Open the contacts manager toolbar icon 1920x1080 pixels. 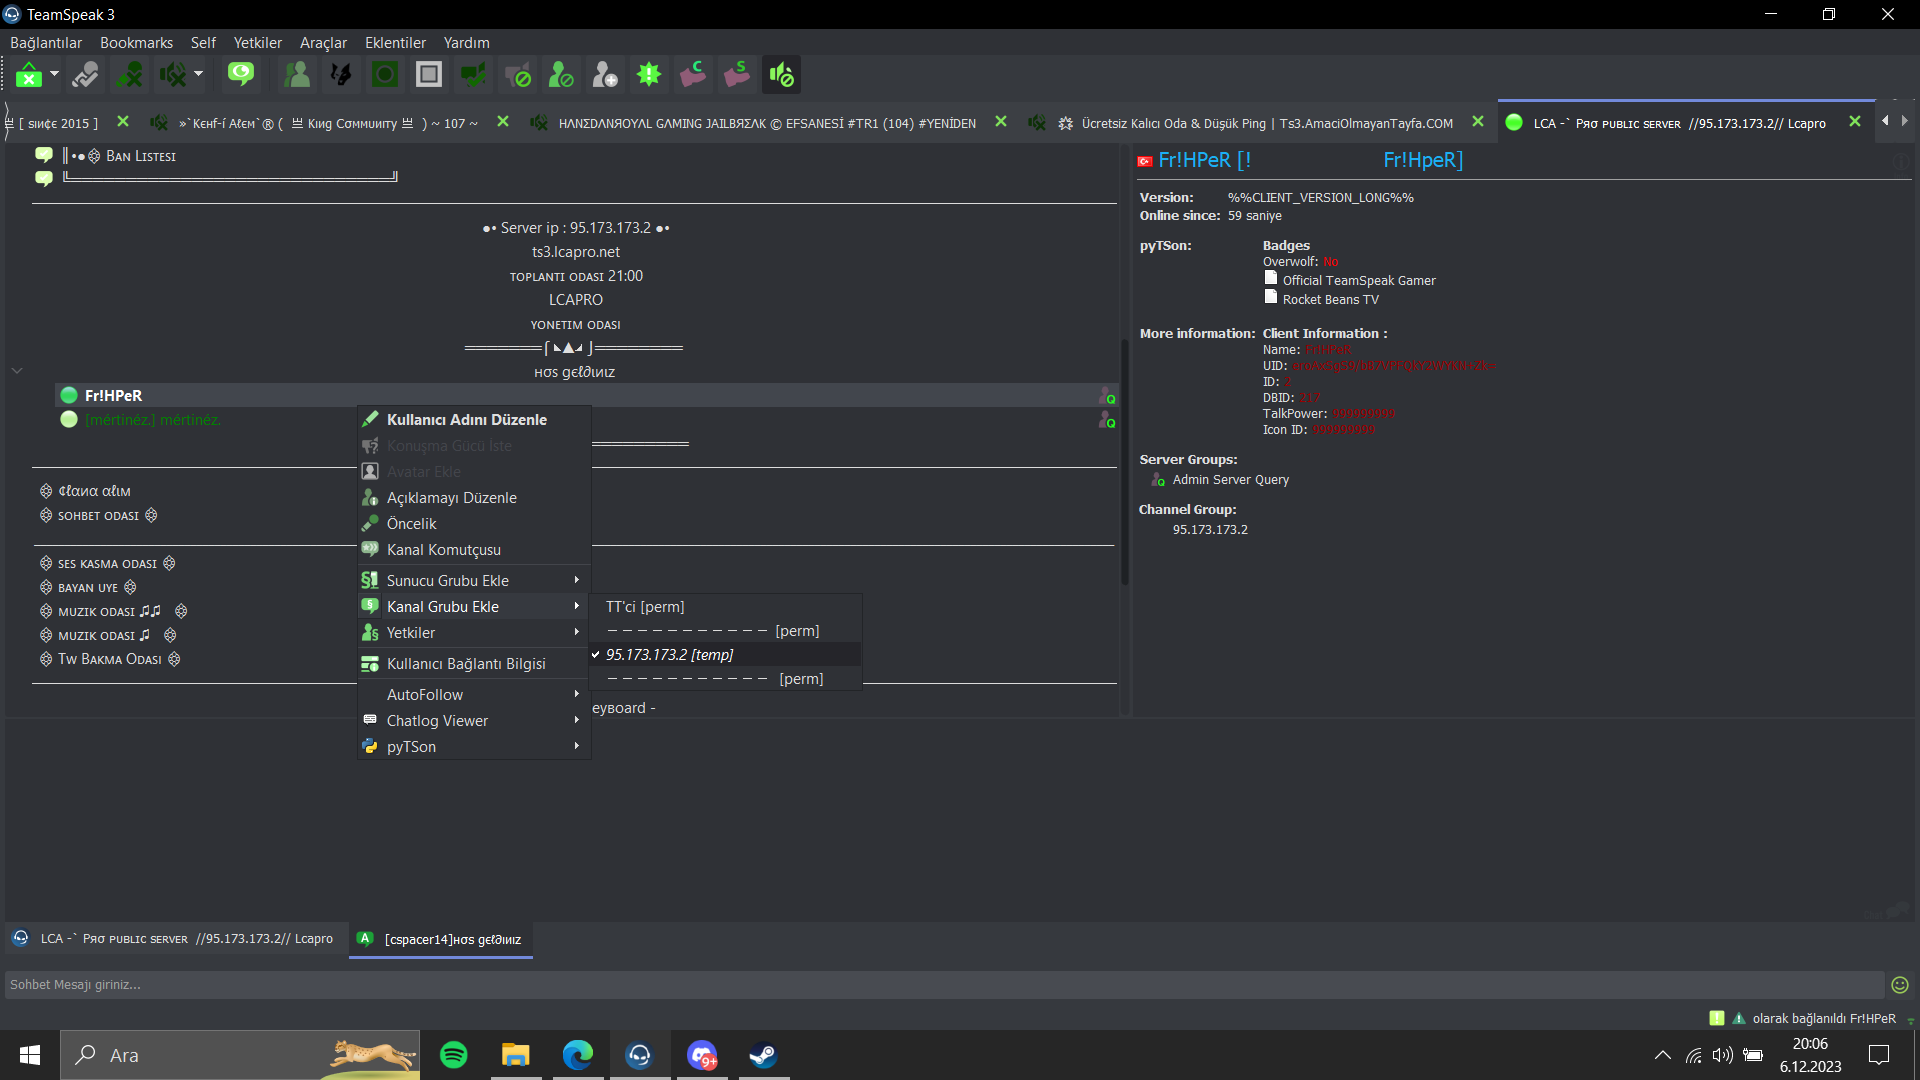297,75
